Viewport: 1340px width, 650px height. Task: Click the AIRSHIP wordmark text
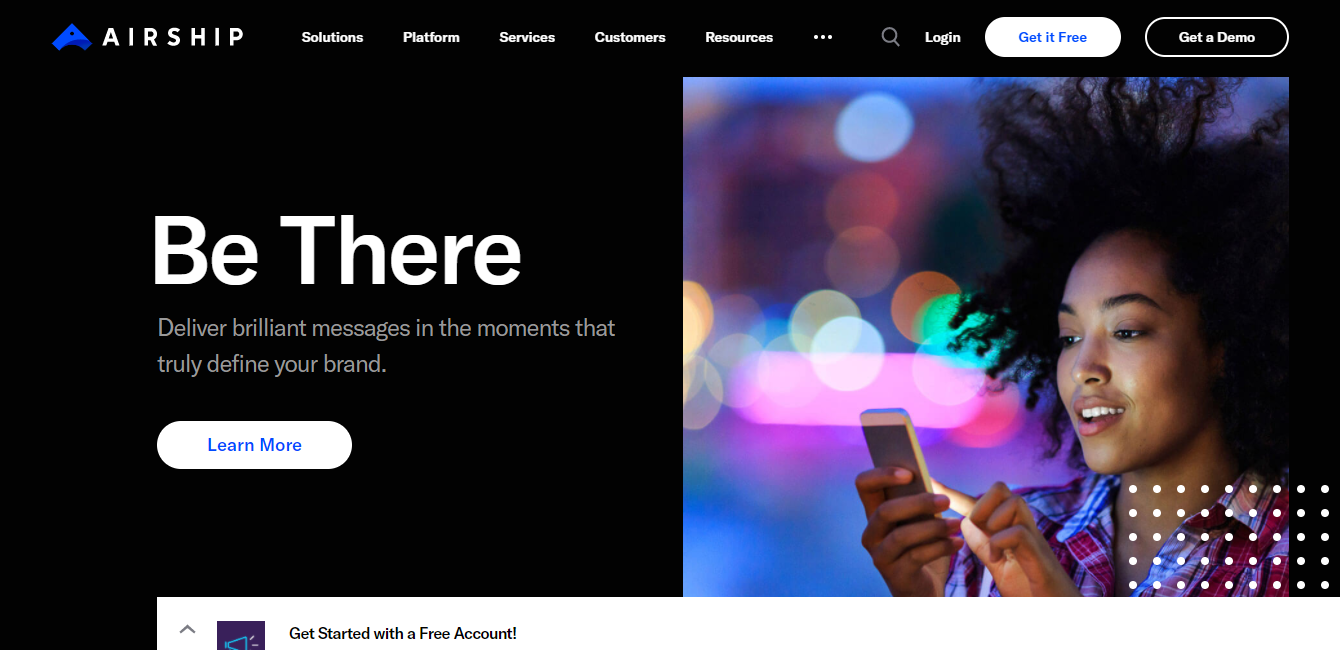coord(173,37)
